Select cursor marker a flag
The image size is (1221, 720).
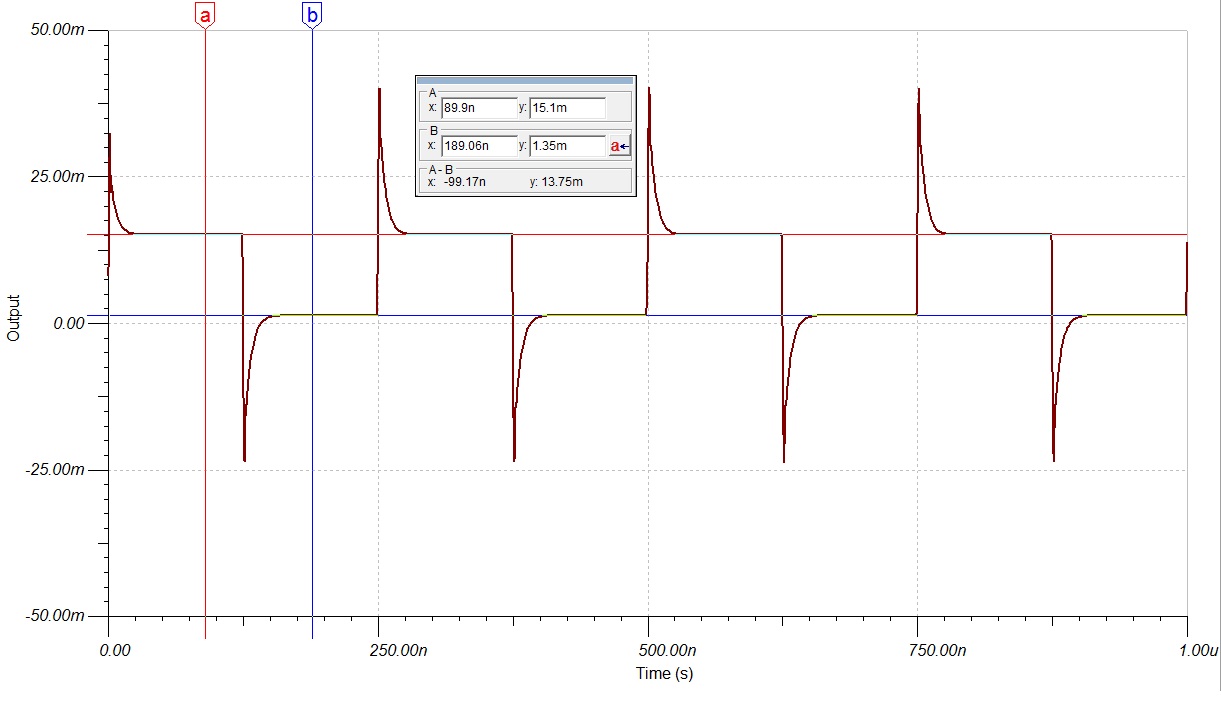205,15
